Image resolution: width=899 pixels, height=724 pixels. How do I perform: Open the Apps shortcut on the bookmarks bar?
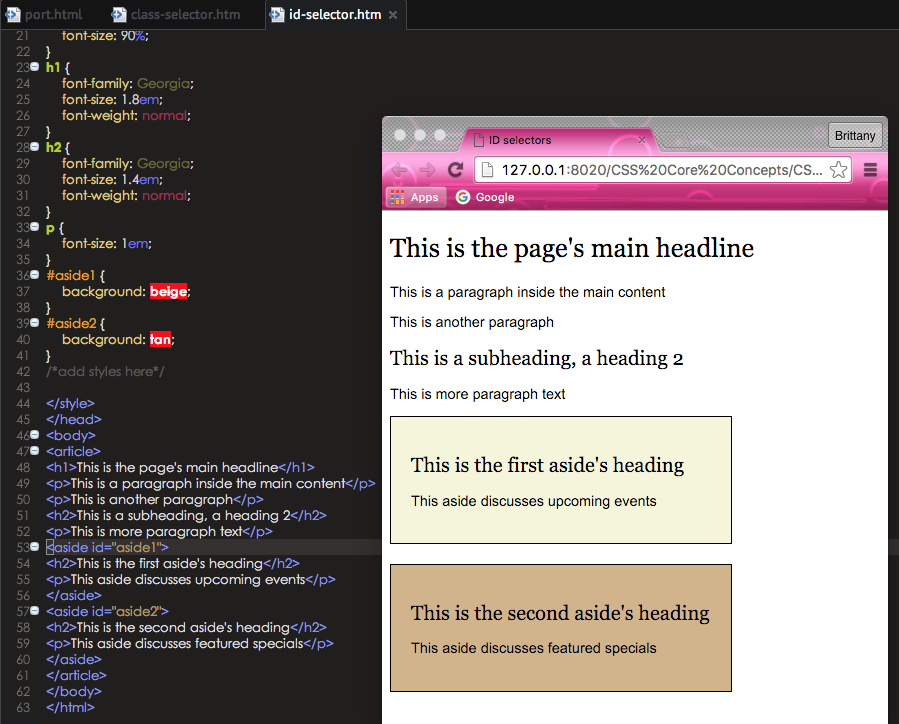[x=414, y=197]
